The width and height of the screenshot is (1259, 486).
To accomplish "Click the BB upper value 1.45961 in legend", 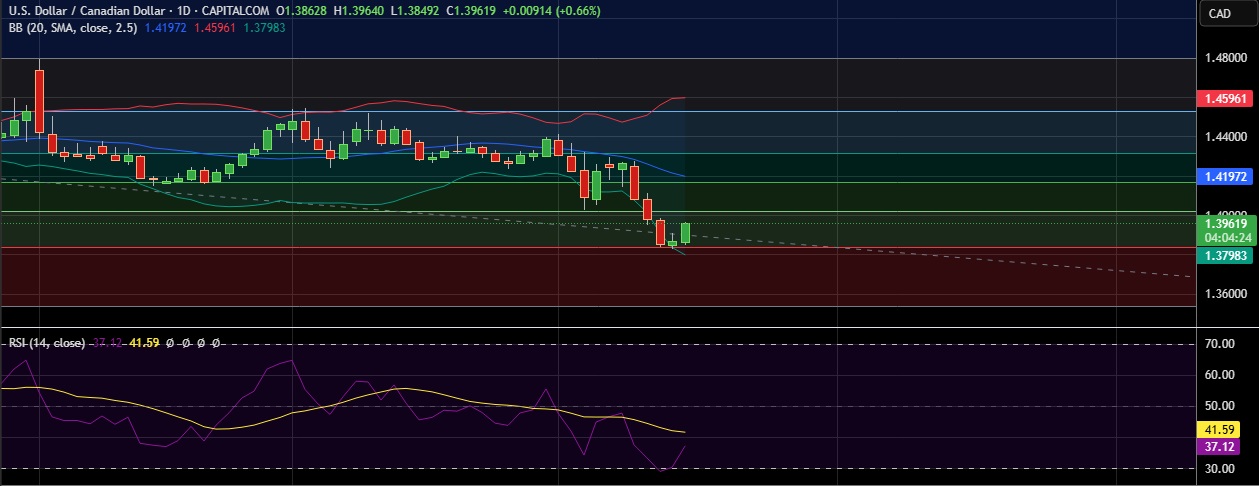I will 215,28.
